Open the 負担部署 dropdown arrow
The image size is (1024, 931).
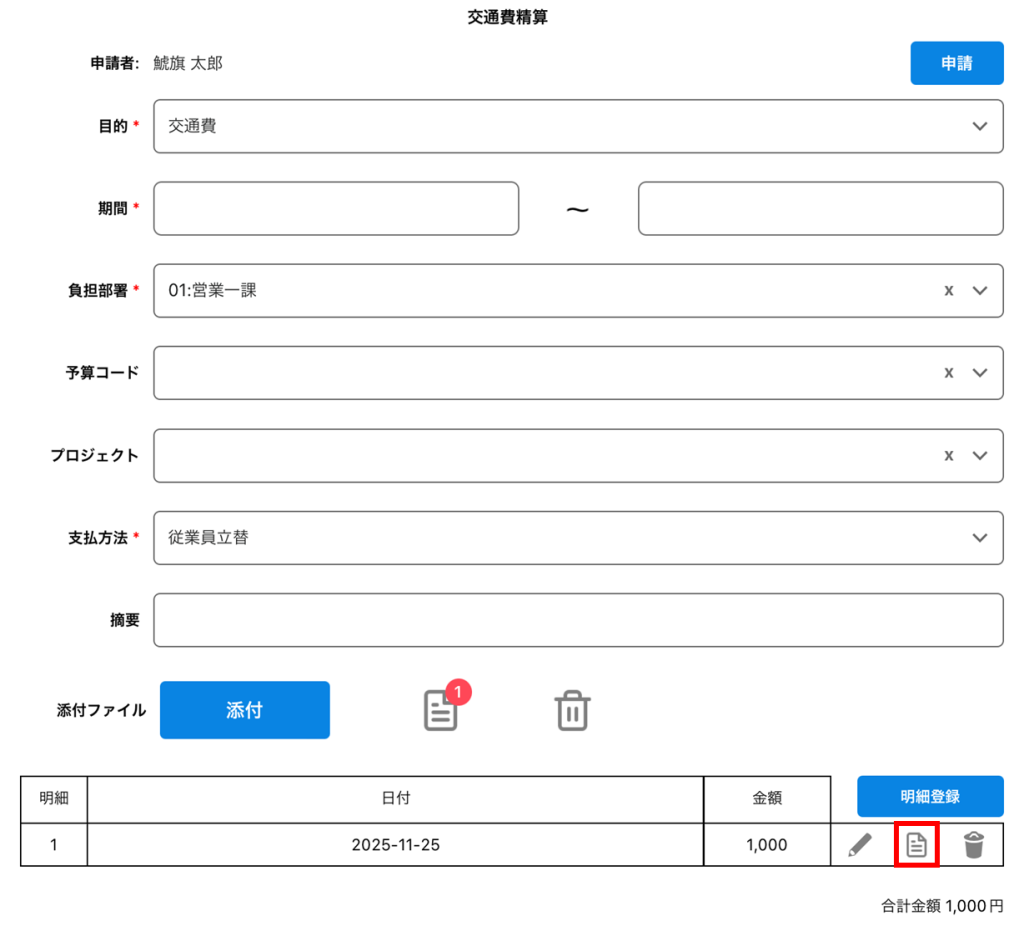pos(980,291)
